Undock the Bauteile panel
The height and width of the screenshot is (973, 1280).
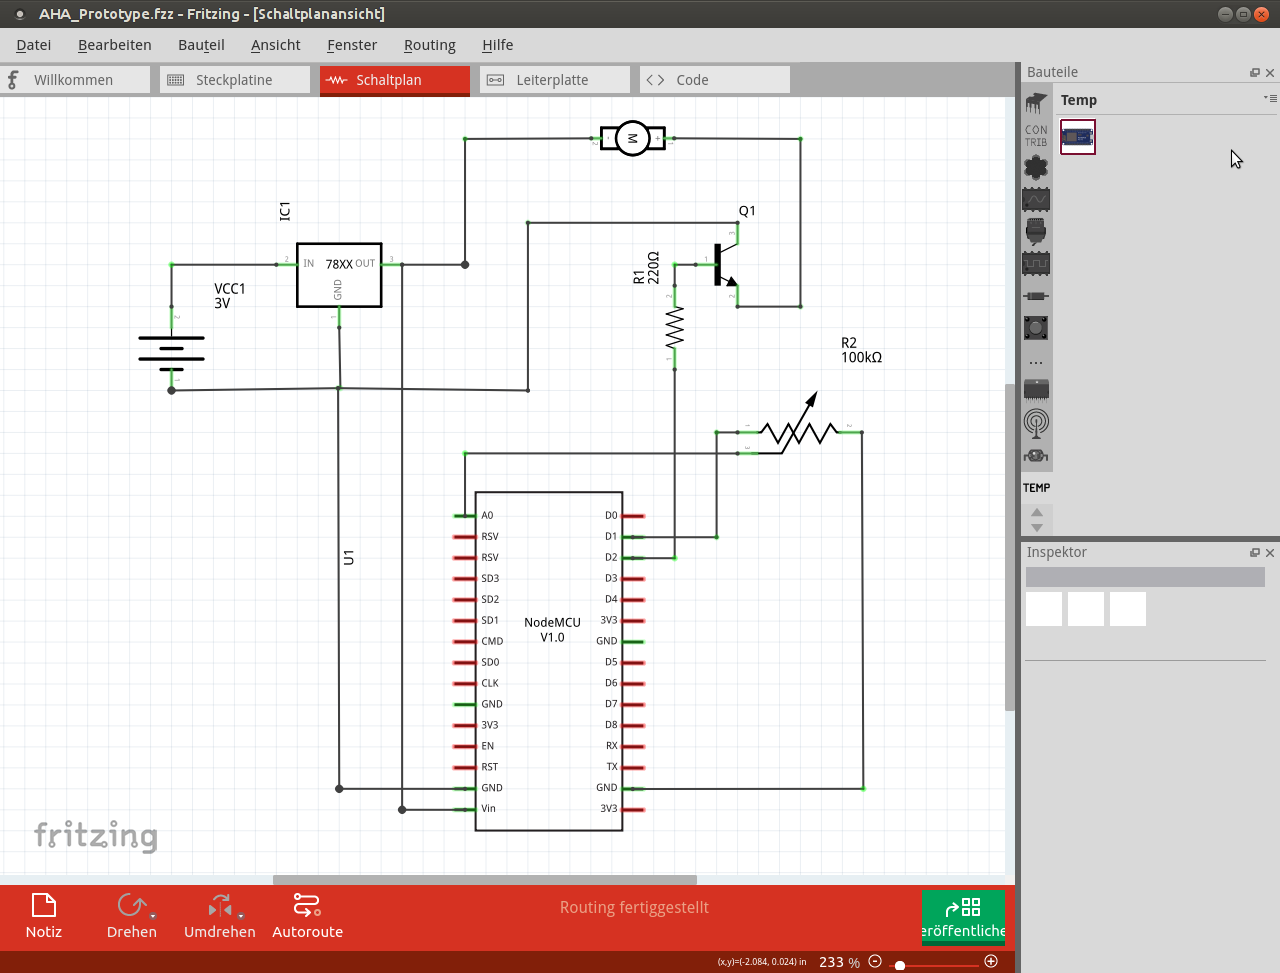[x=1255, y=73]
